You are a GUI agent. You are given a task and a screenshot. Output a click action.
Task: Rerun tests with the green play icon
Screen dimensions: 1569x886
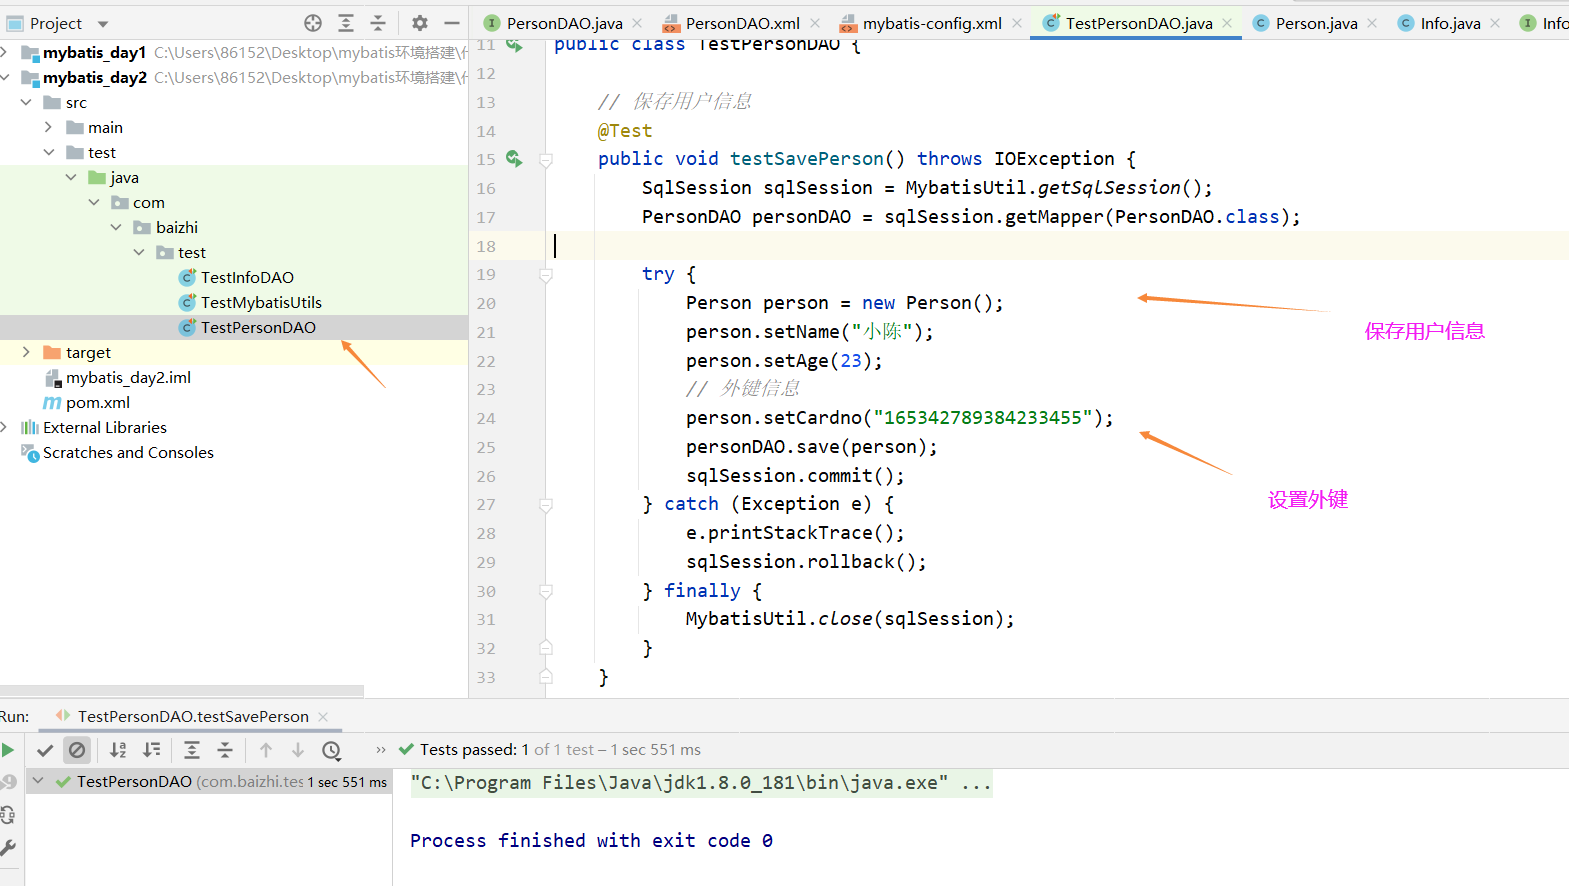pos(8,750)
